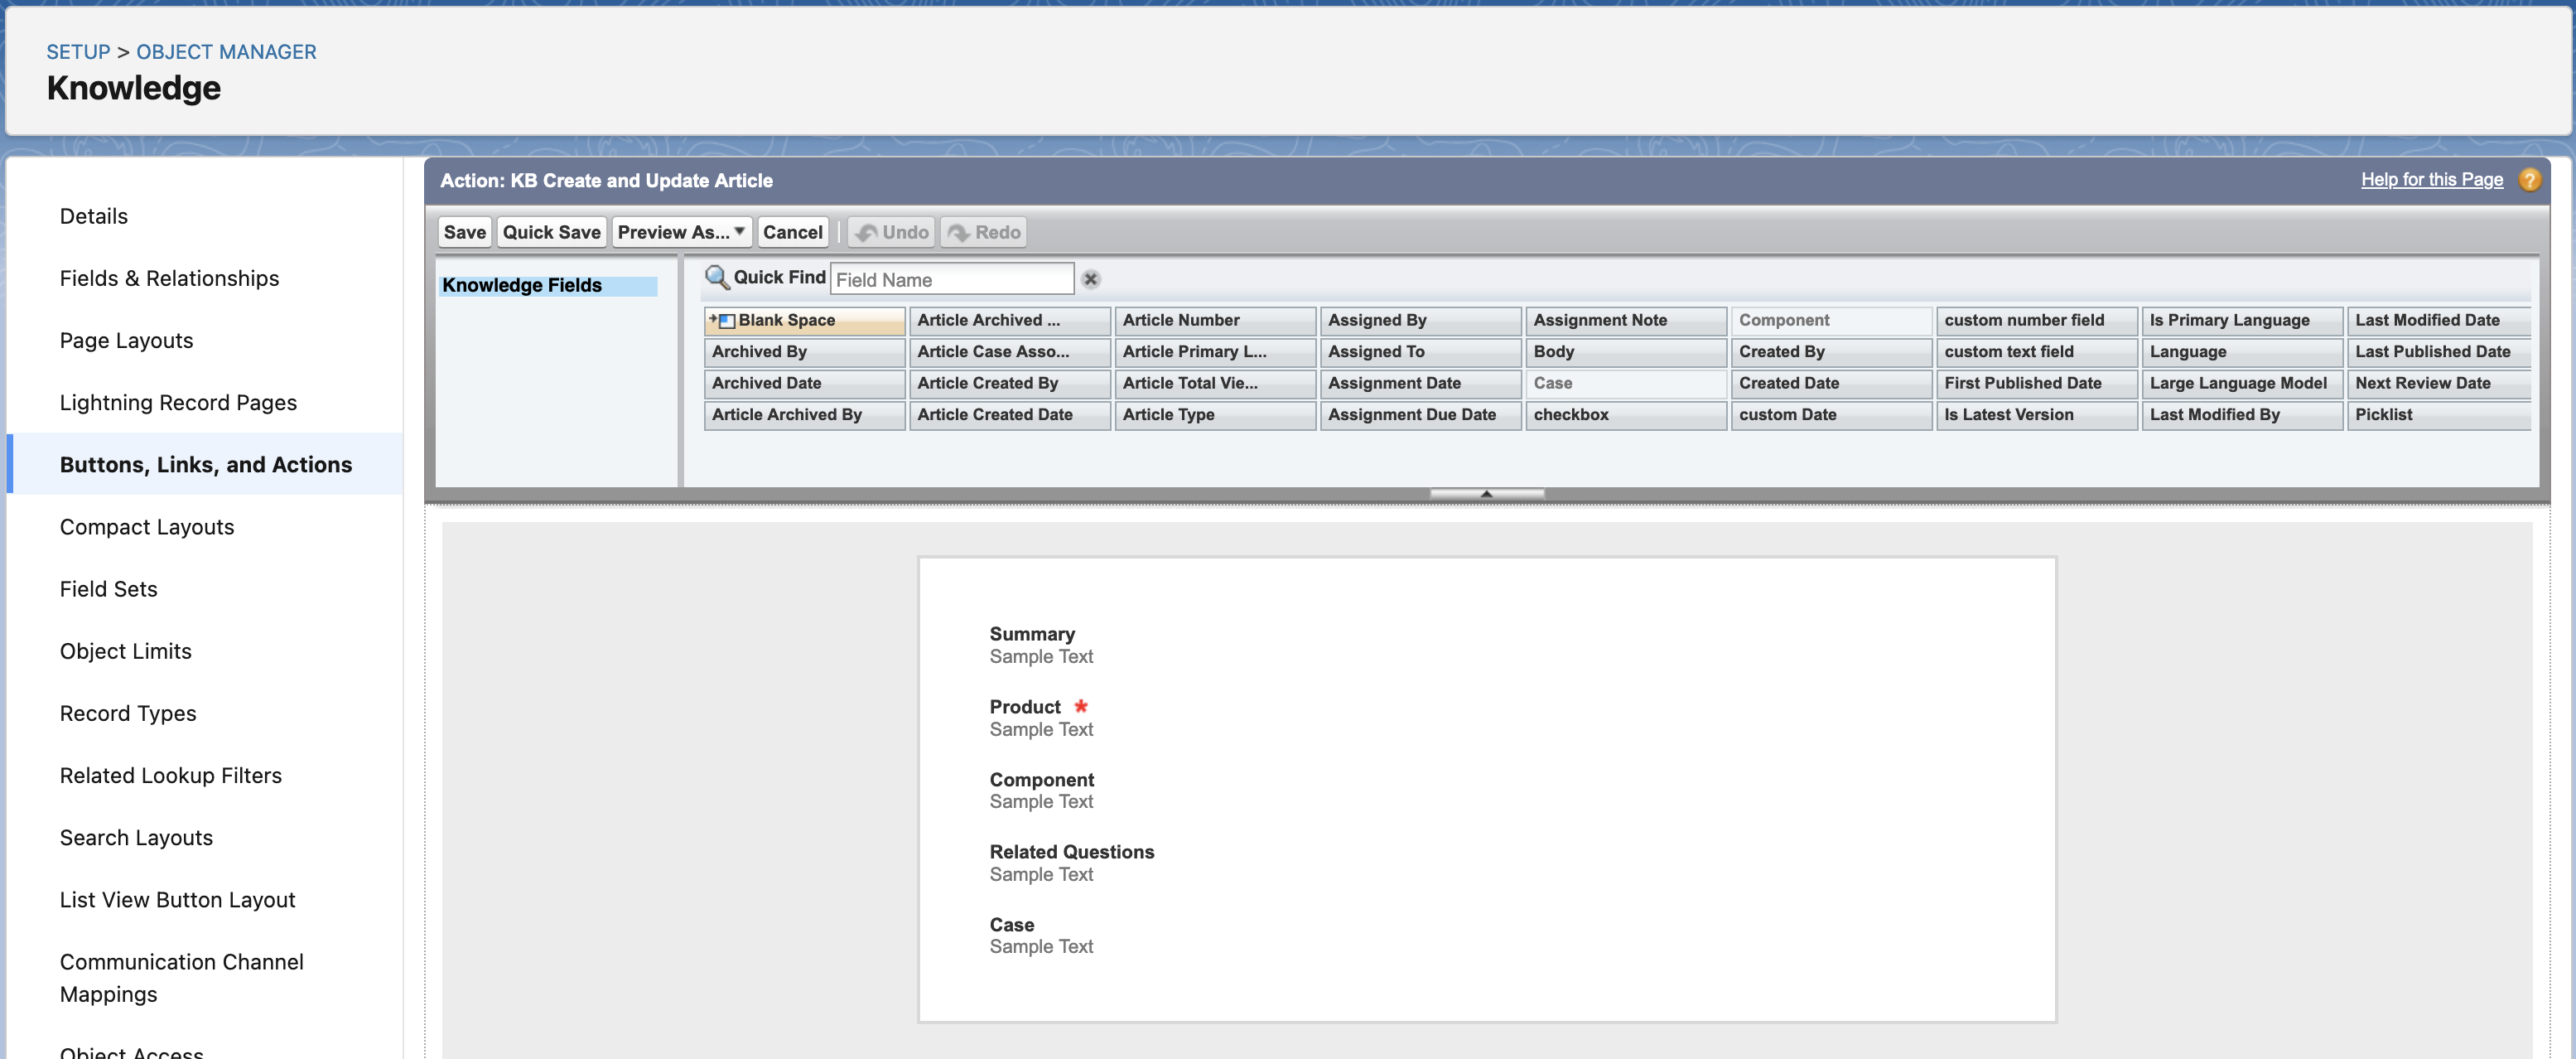Image resolution: width=2576 pixels, height=1059 pixels.
Task: Go to Page Layouts section
Action: (126, 340)
